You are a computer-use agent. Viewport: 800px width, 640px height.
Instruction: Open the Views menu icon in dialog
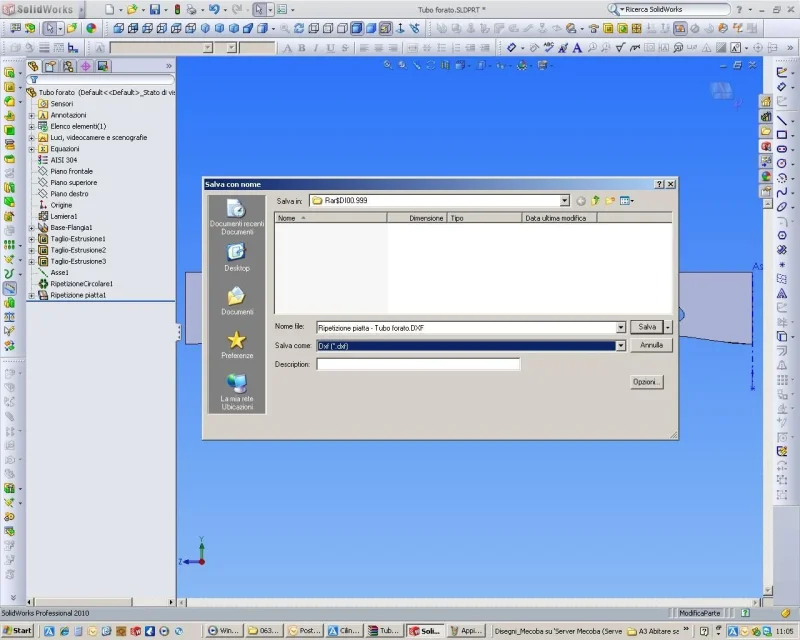627,201
